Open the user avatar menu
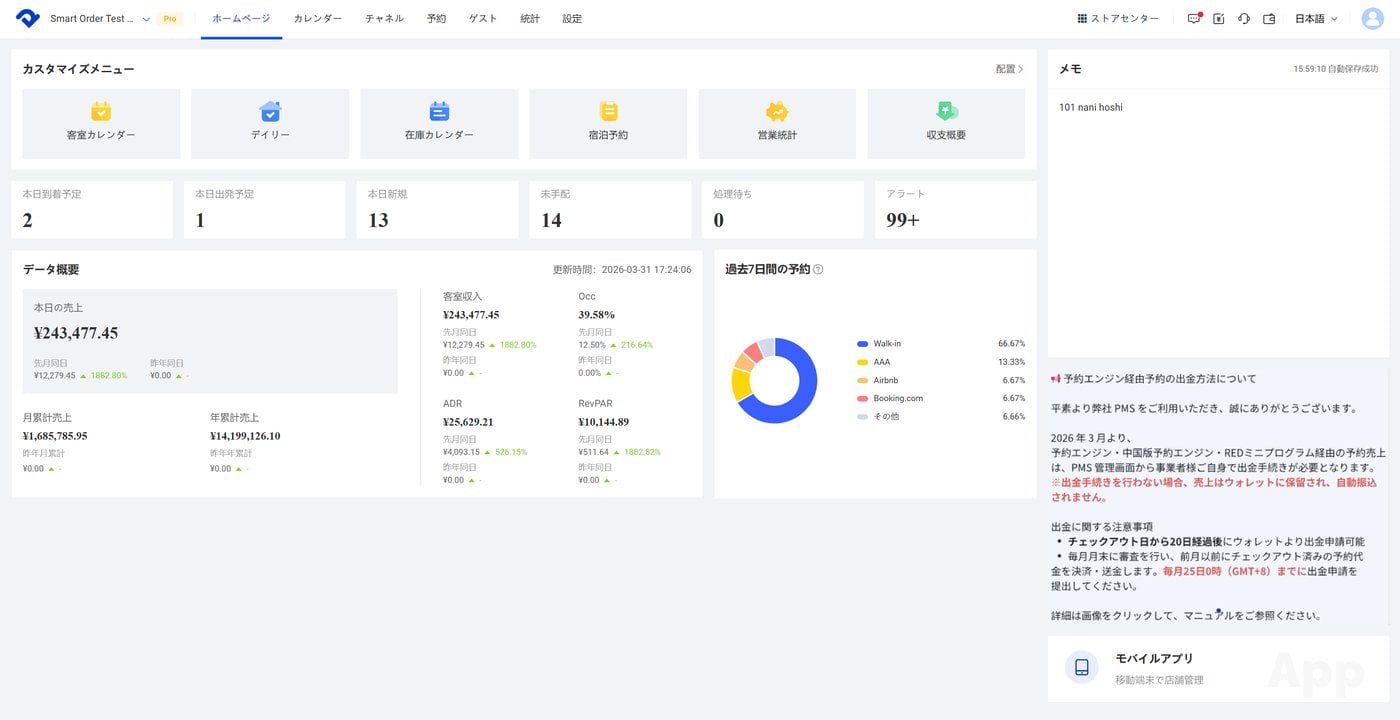This screenshot has width=1400, height=720. [x=1373, y=19]
